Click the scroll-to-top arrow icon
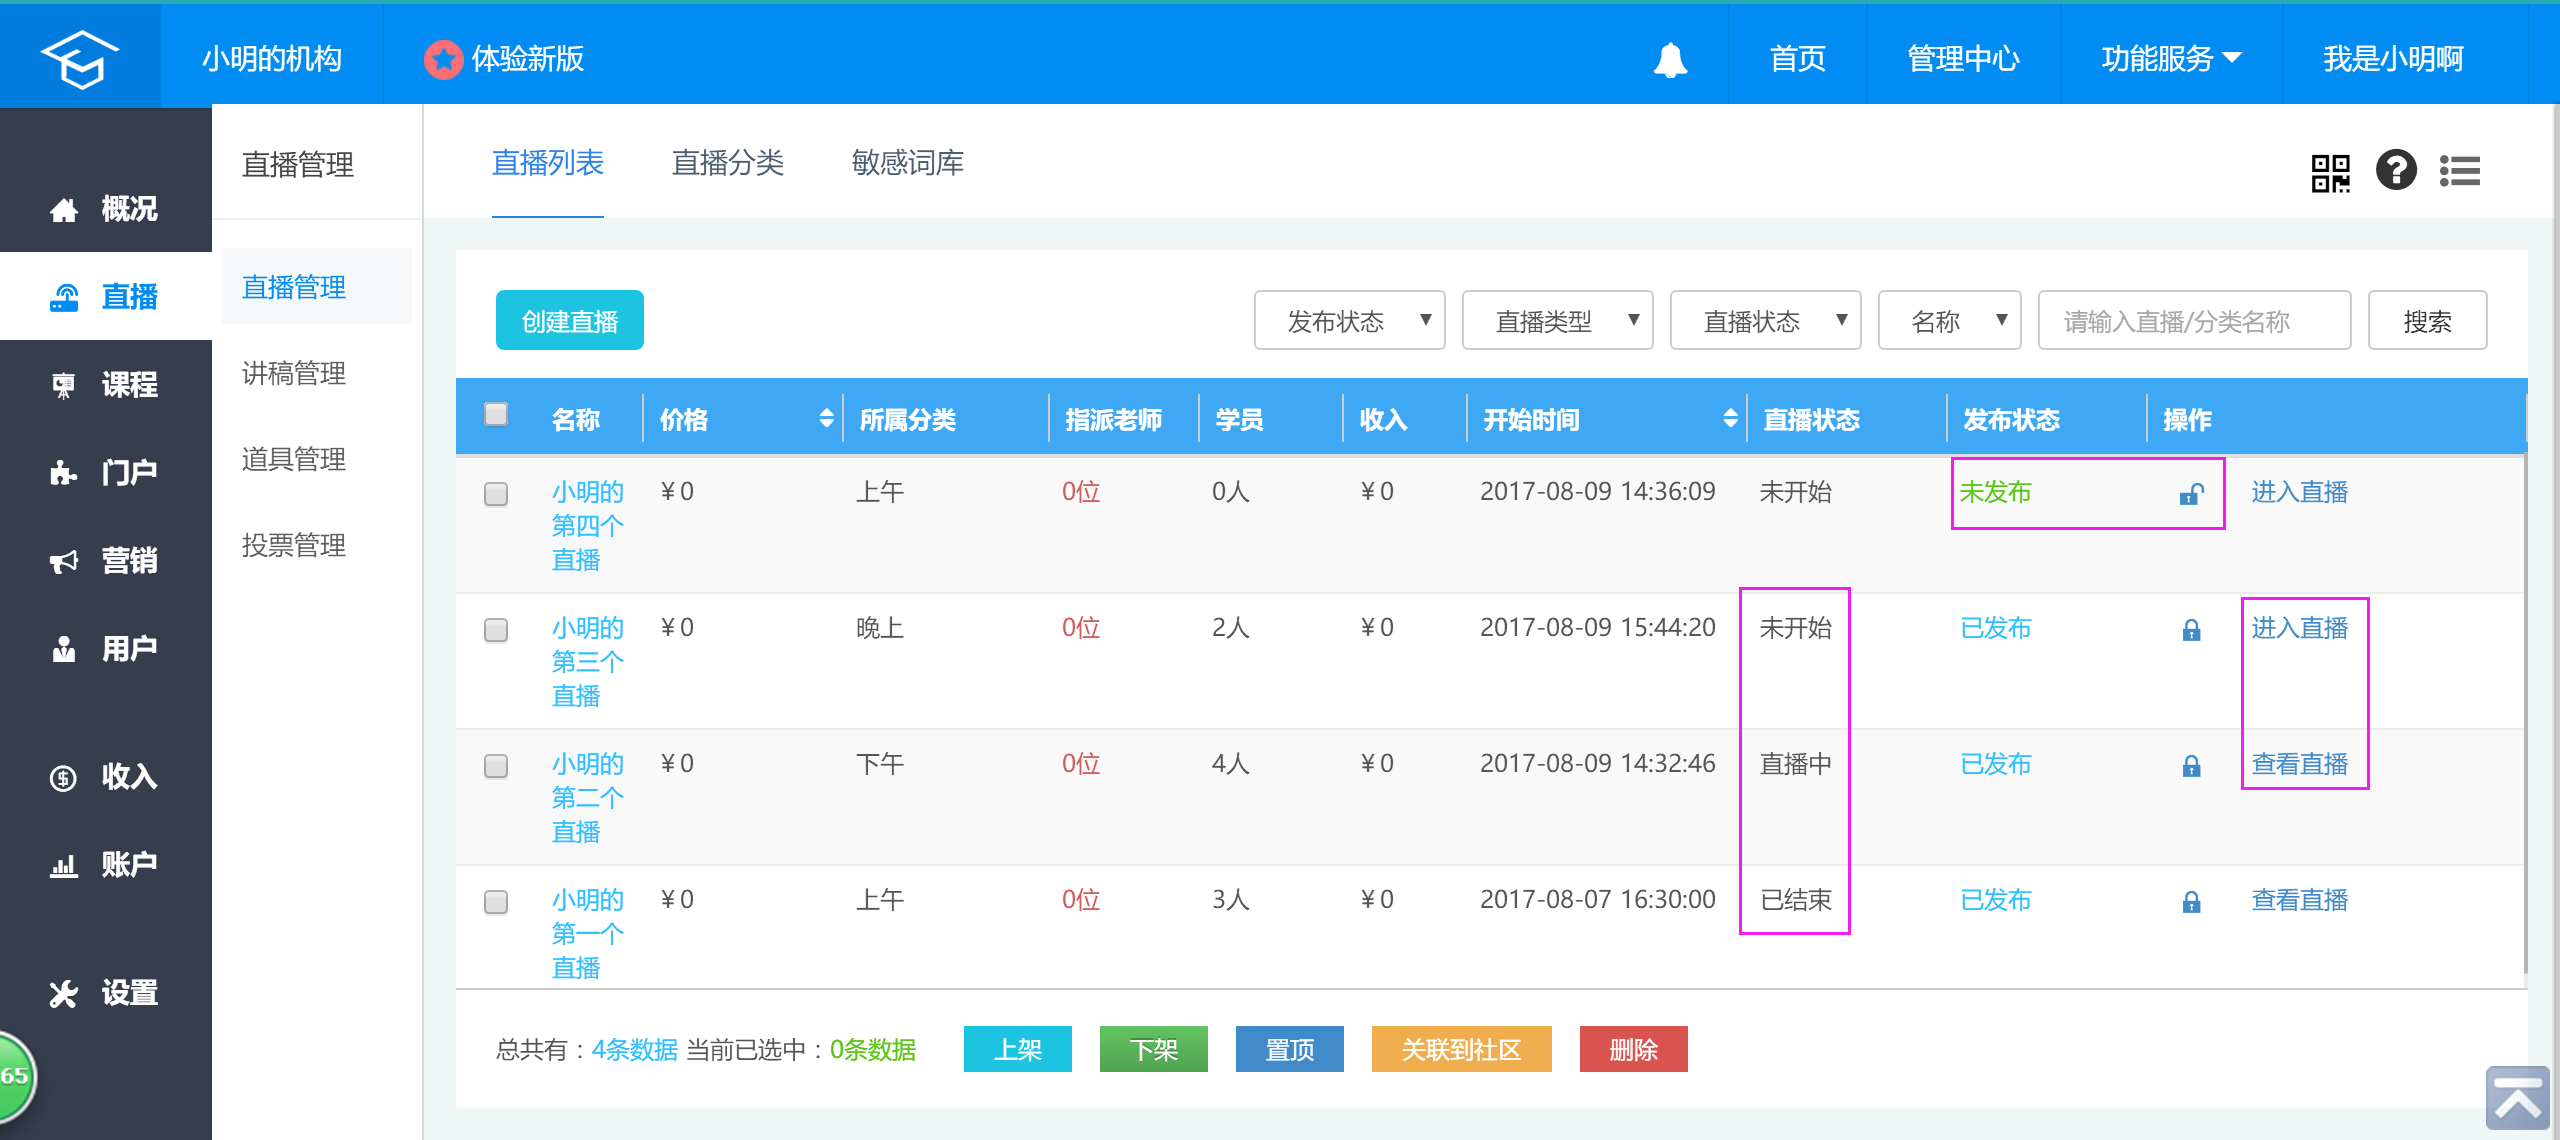 tap(2516, 1098)
